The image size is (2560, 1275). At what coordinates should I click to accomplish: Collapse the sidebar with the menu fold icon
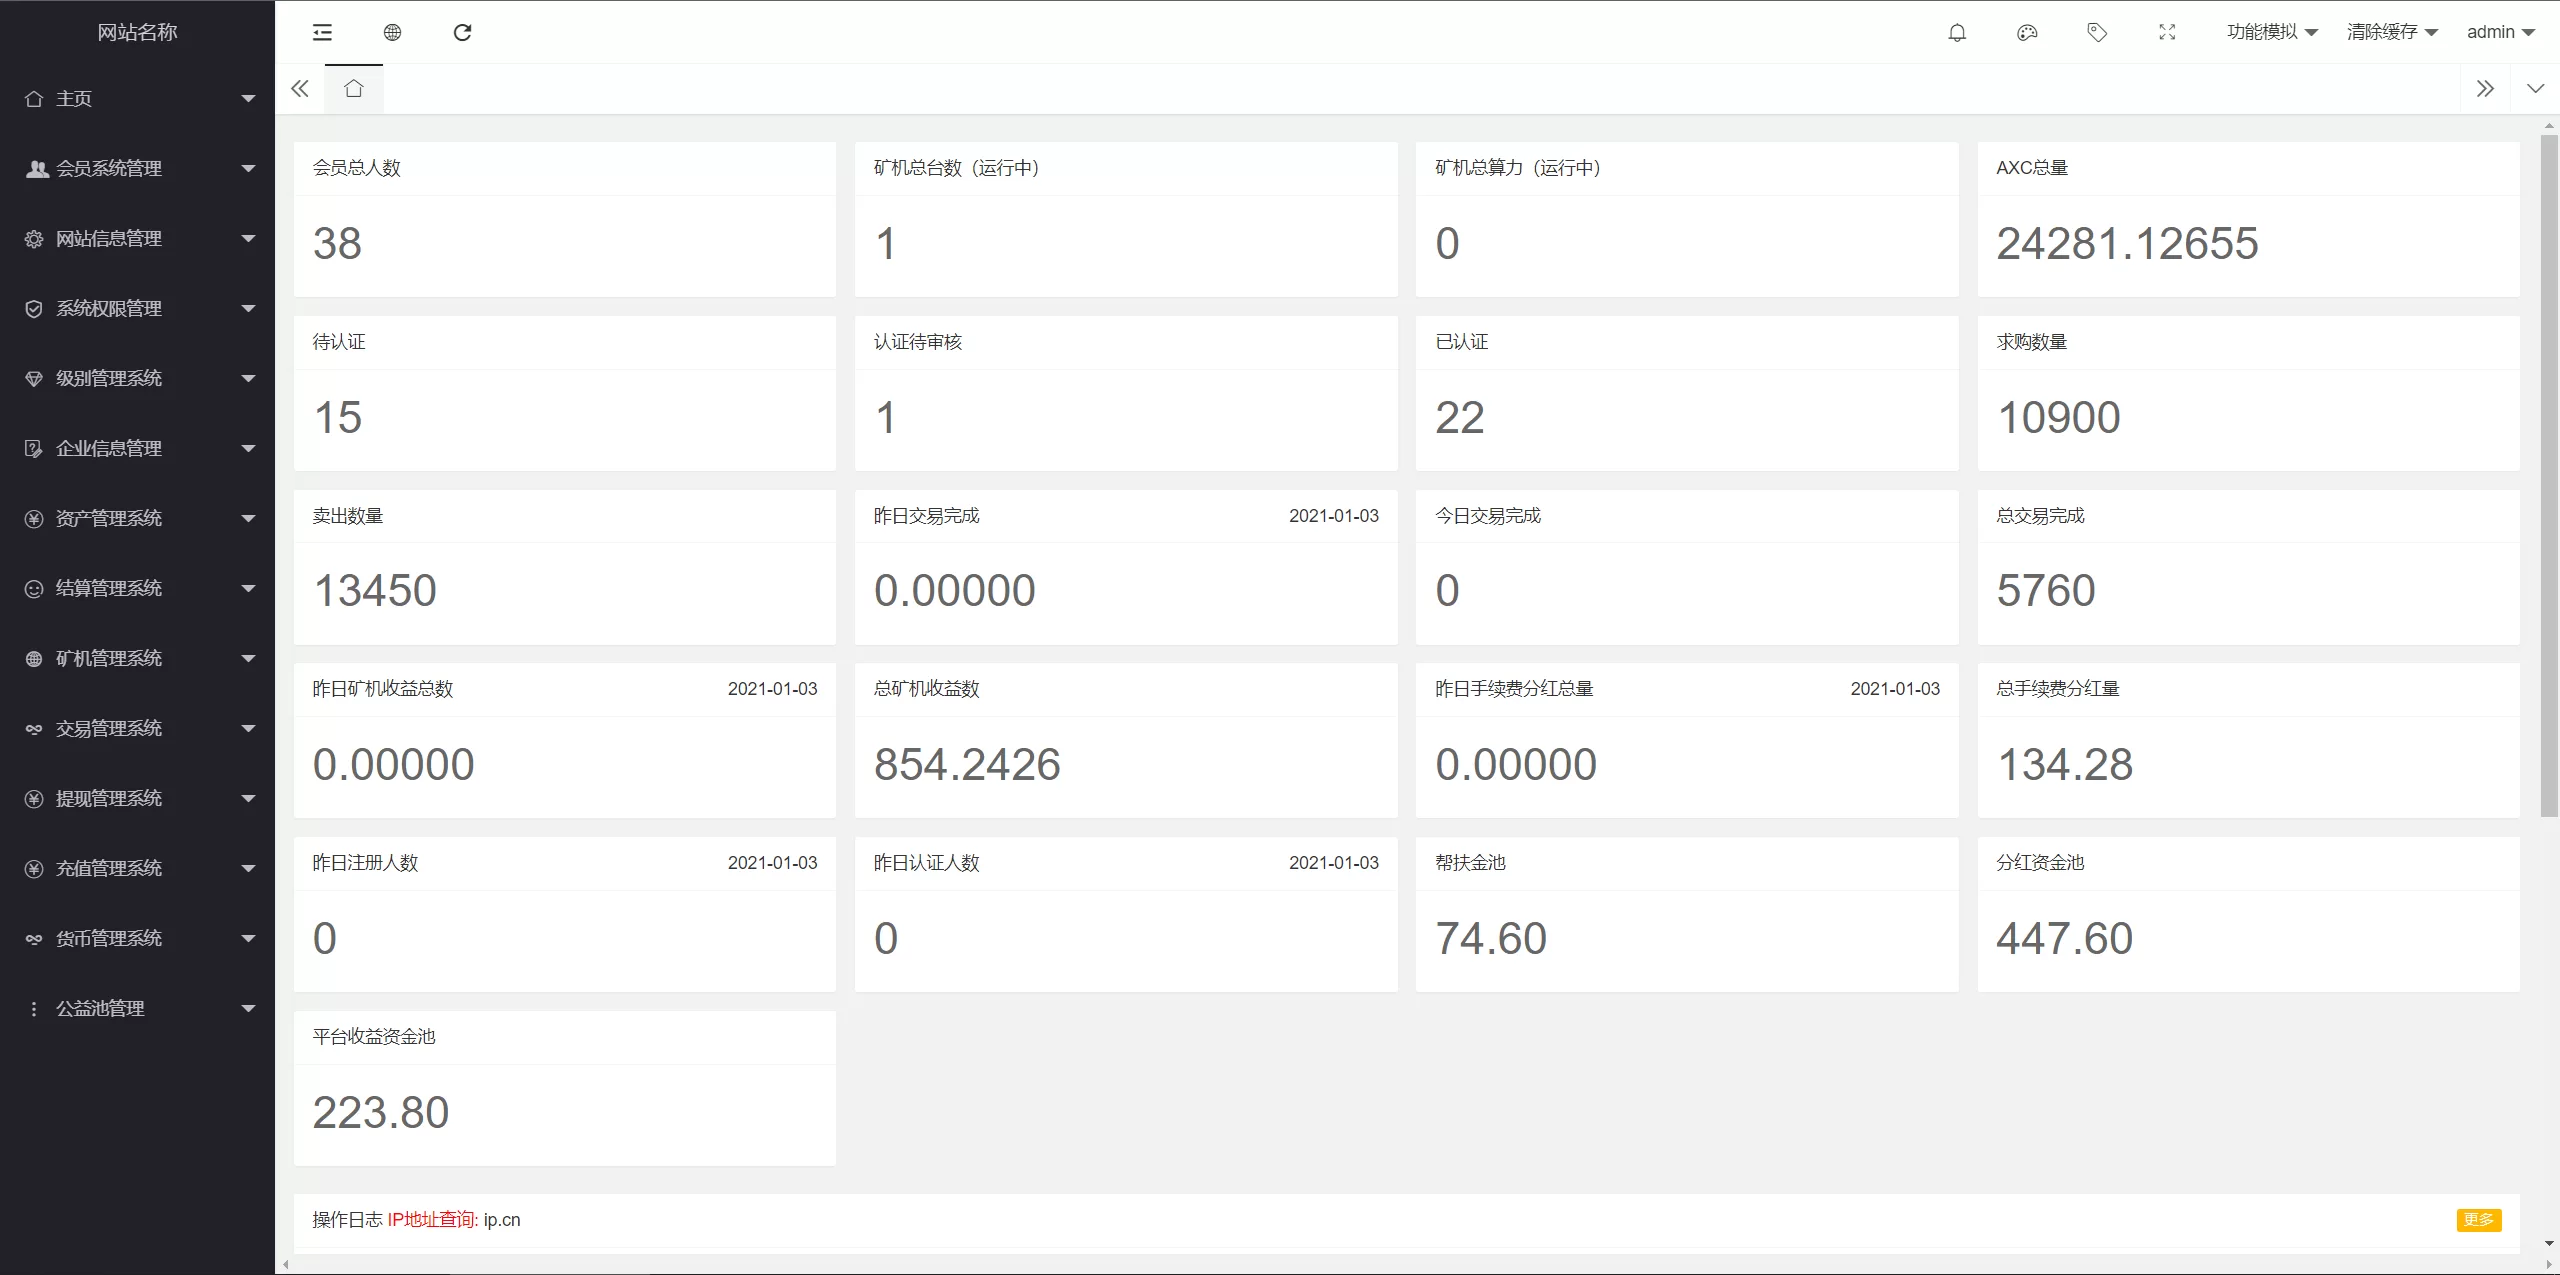pyautogui.click(x=322, y=33)
